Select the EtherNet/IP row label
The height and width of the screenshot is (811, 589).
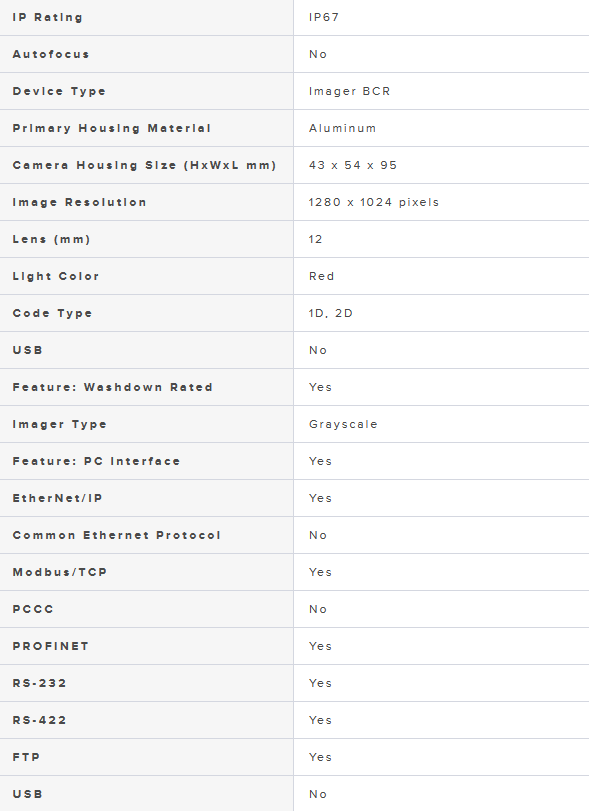[57, 499]
